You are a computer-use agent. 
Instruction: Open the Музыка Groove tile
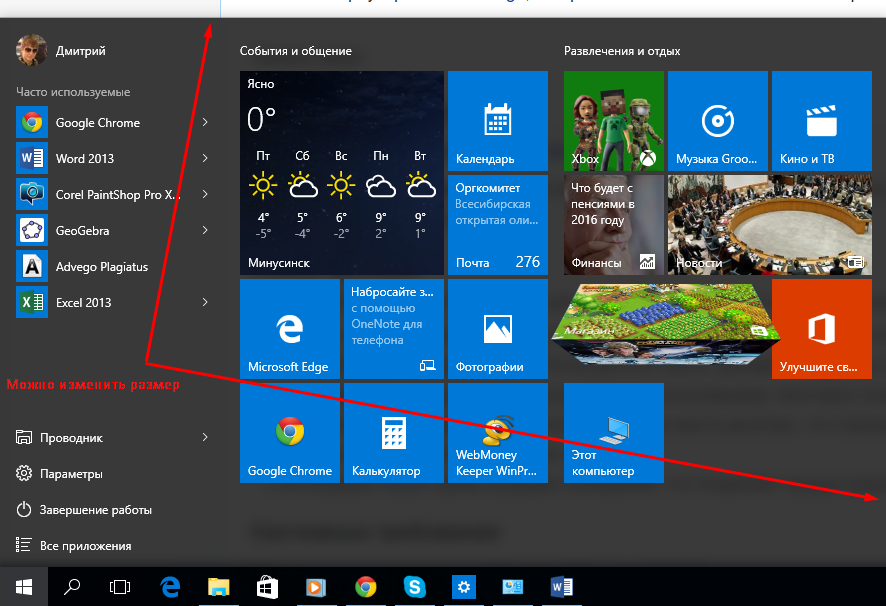(718, 121)
